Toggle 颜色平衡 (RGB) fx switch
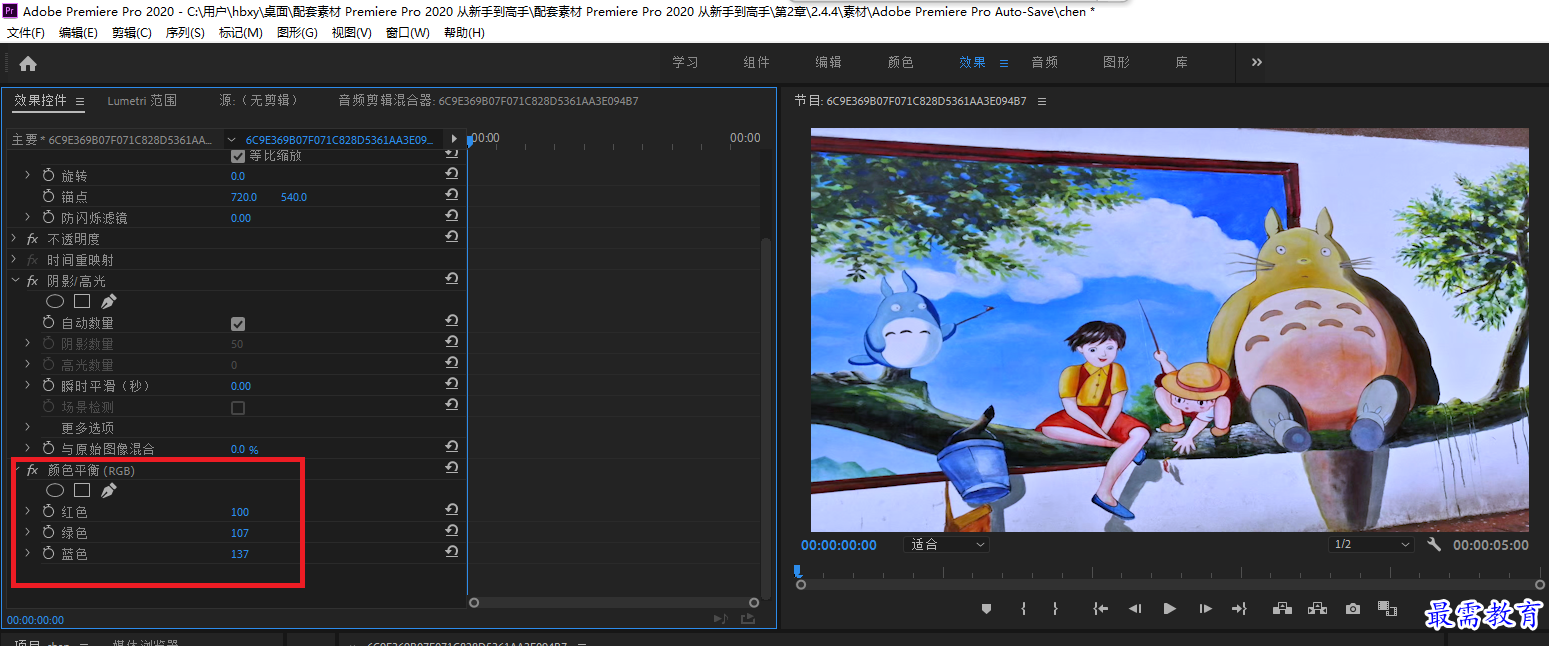The width and height of the screenshot is (1549, 646). [x=33, y=470]
